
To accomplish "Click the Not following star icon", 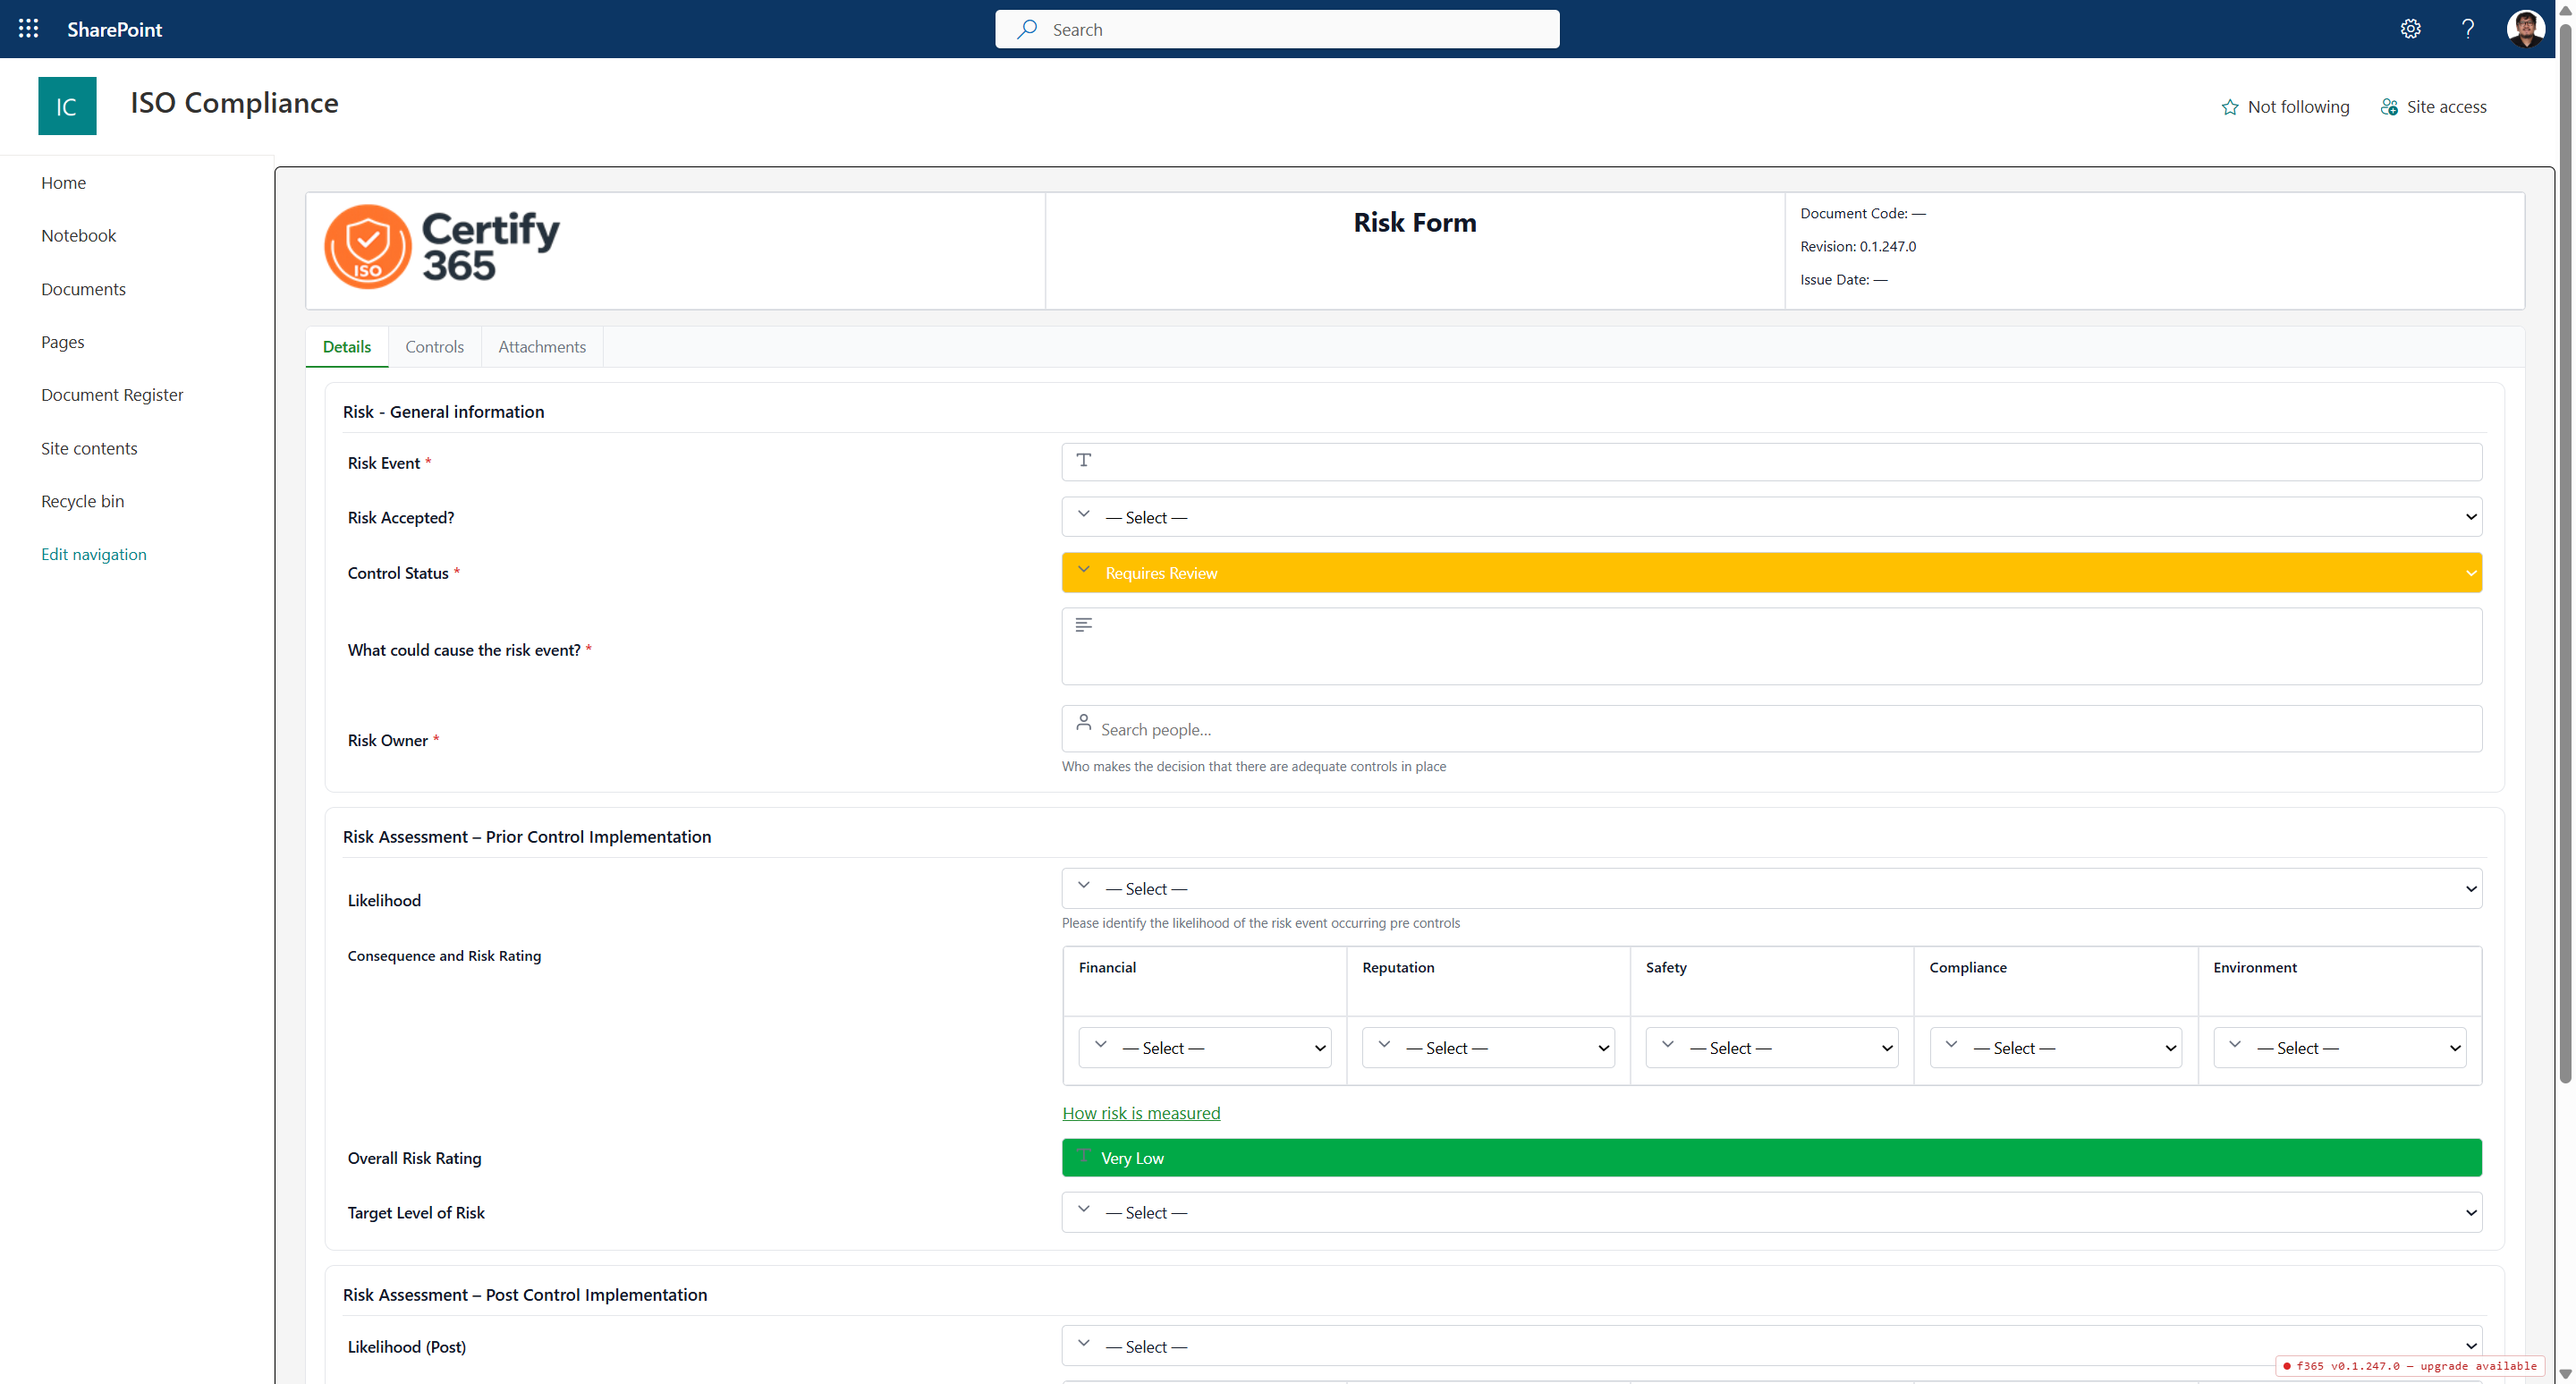I will coord(2229,107).
